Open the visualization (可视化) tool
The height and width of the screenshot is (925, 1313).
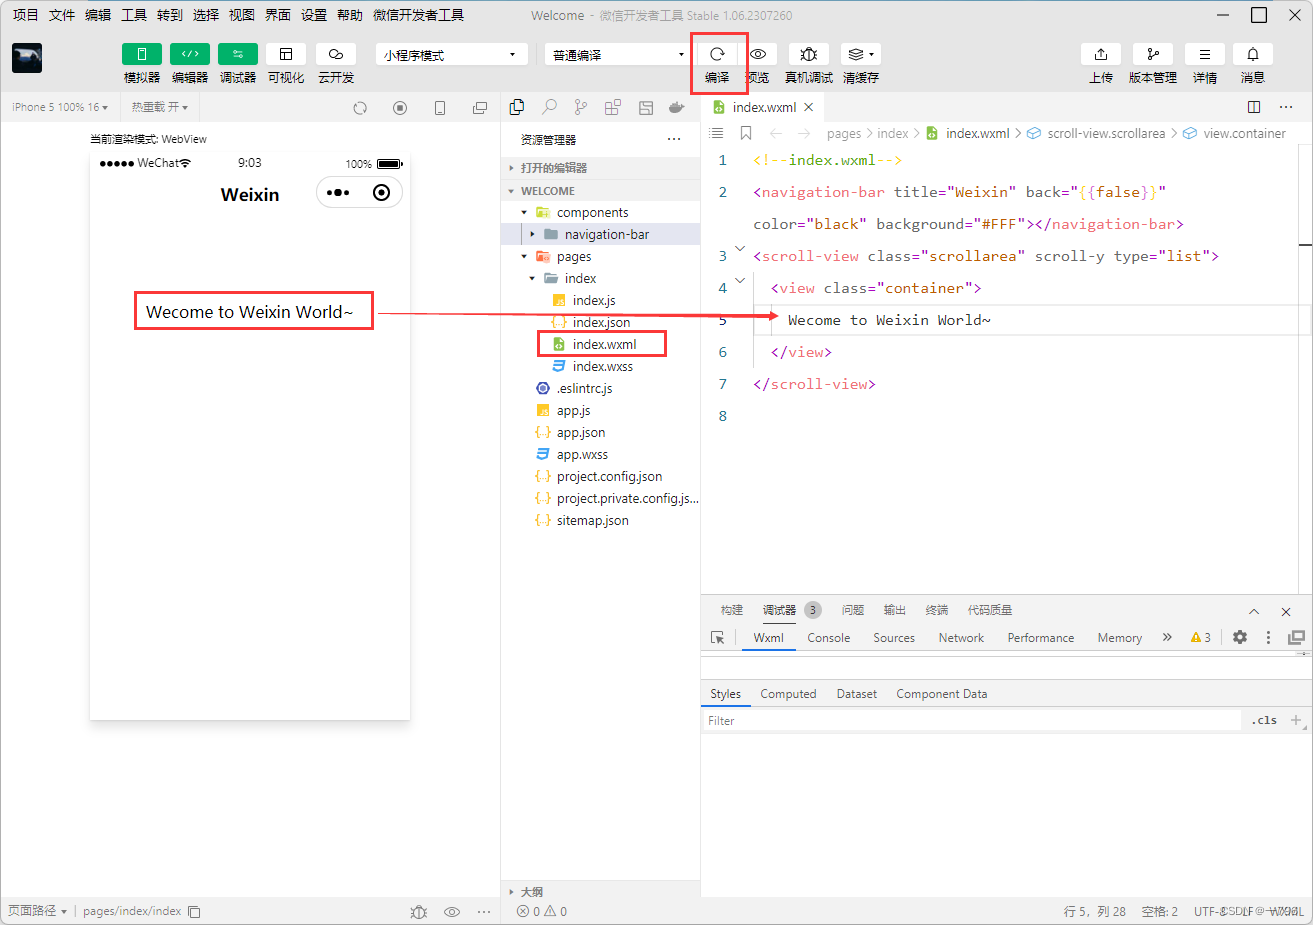click(286, 54)
